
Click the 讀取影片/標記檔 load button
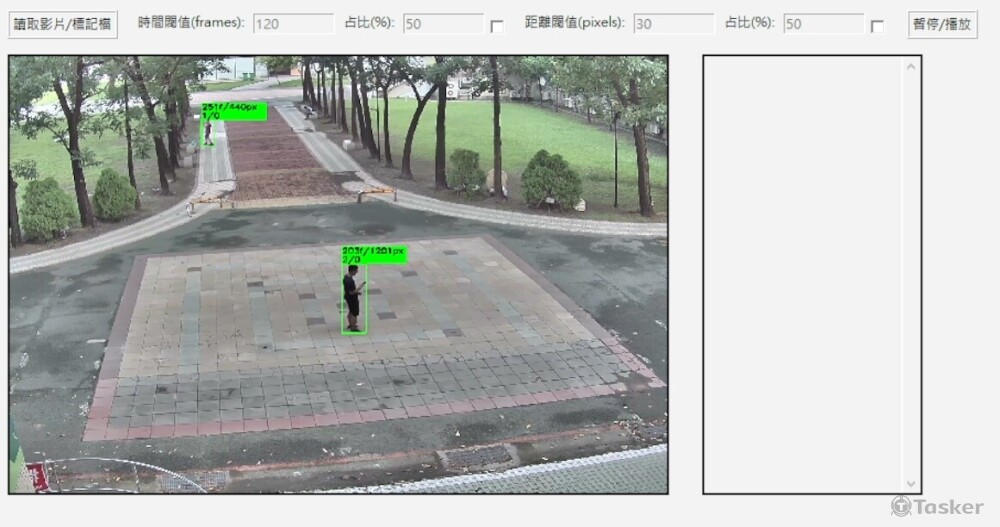coord(62,24)
